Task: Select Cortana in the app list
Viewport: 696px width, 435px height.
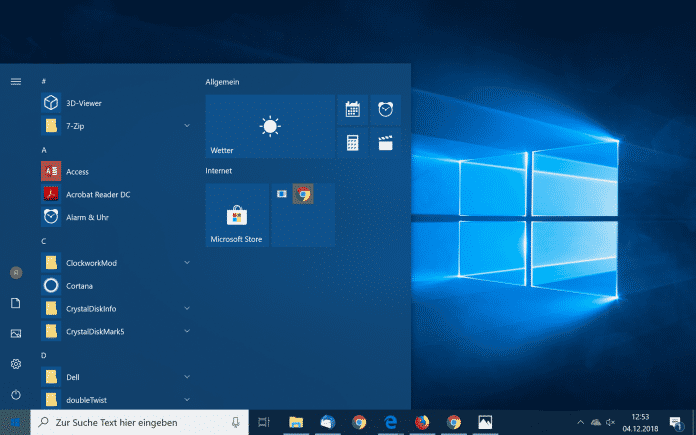Action: point(80,285)
